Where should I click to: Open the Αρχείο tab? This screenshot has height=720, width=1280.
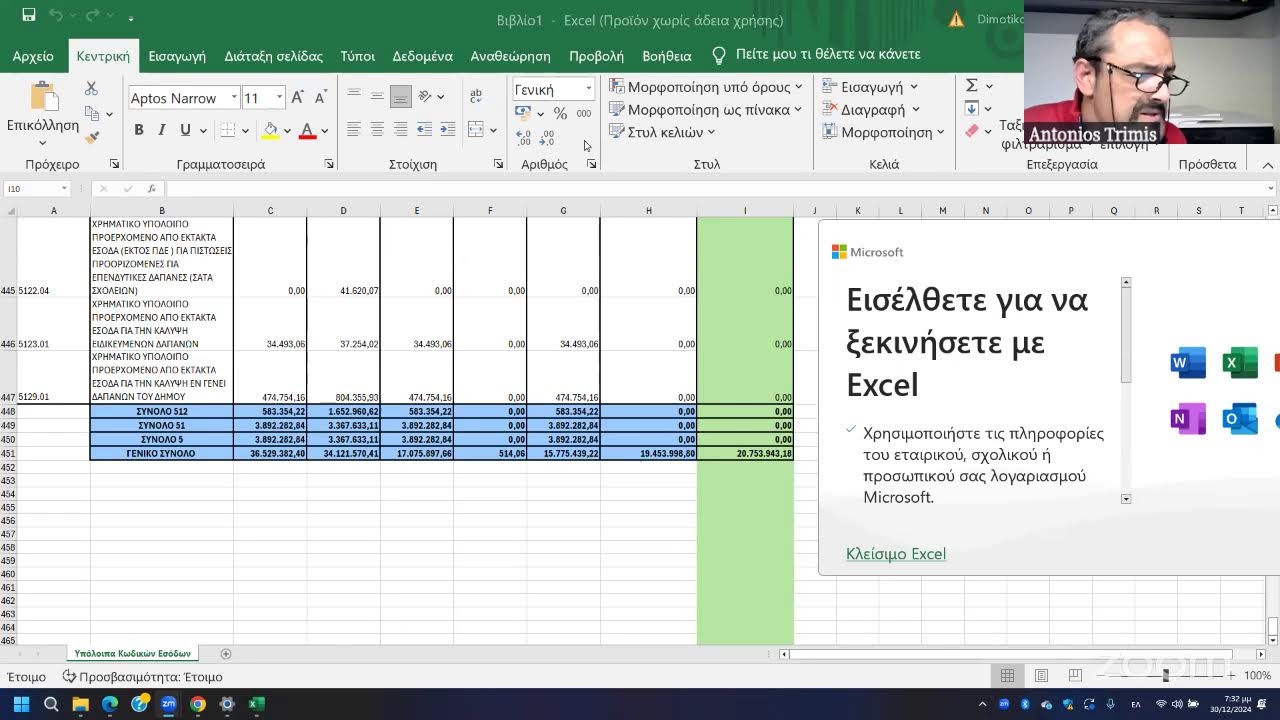(33, 56)
